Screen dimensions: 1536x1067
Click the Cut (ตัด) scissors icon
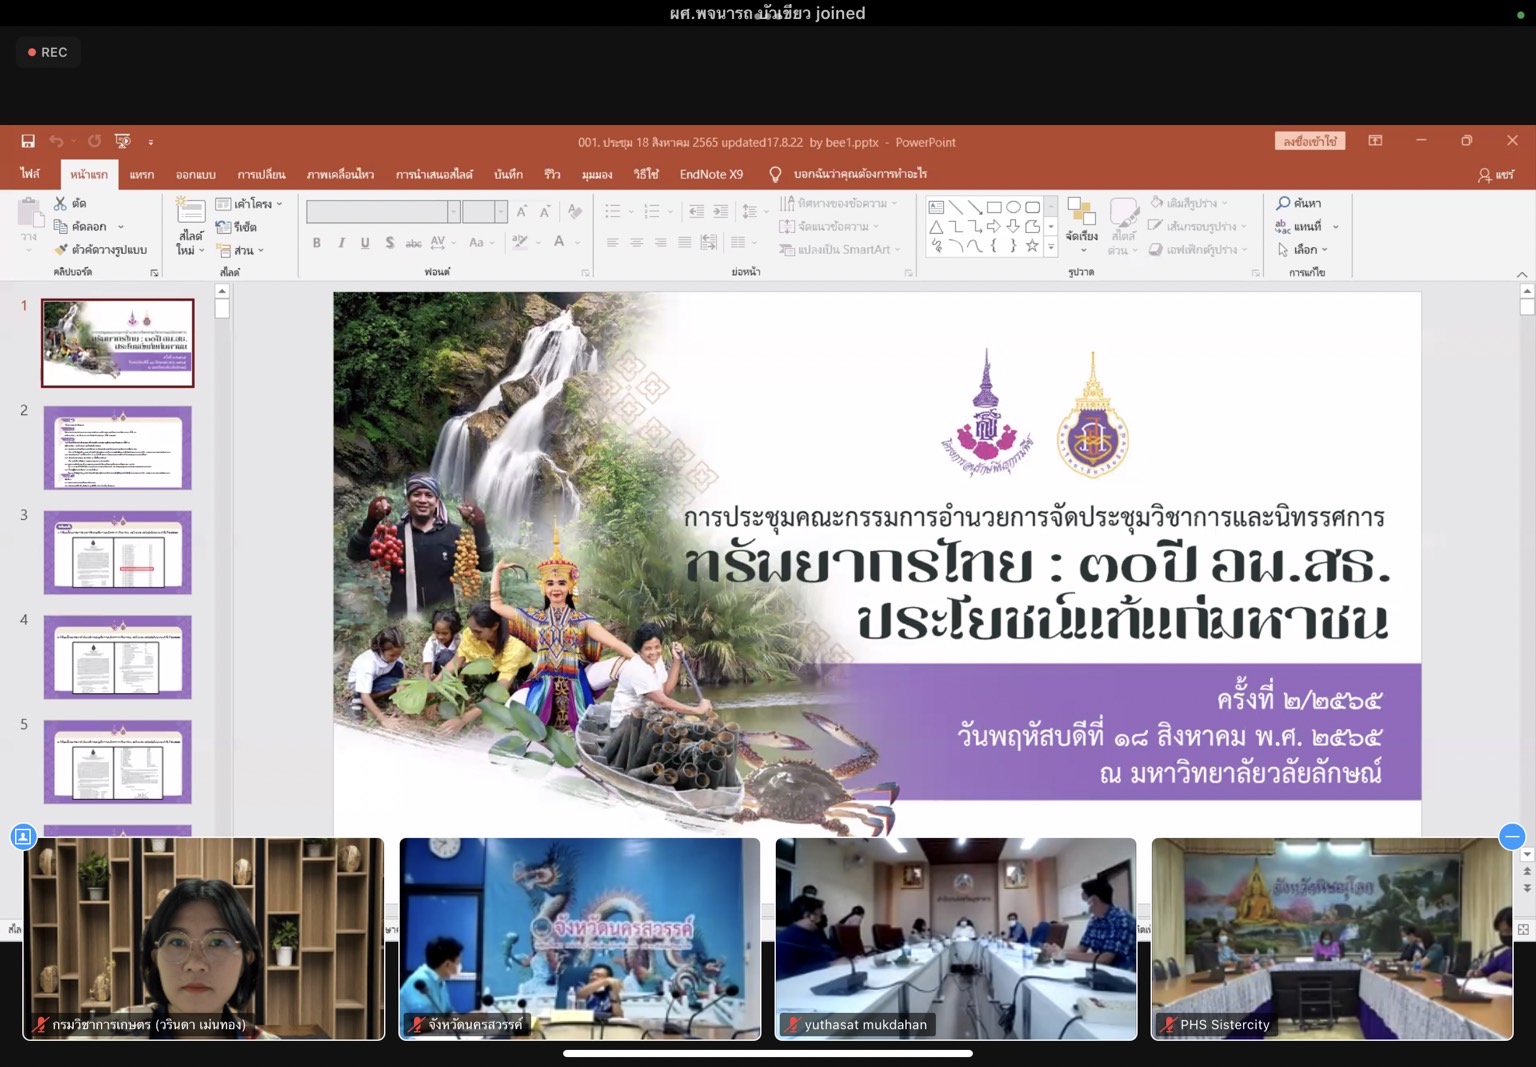tap(61, 203)
